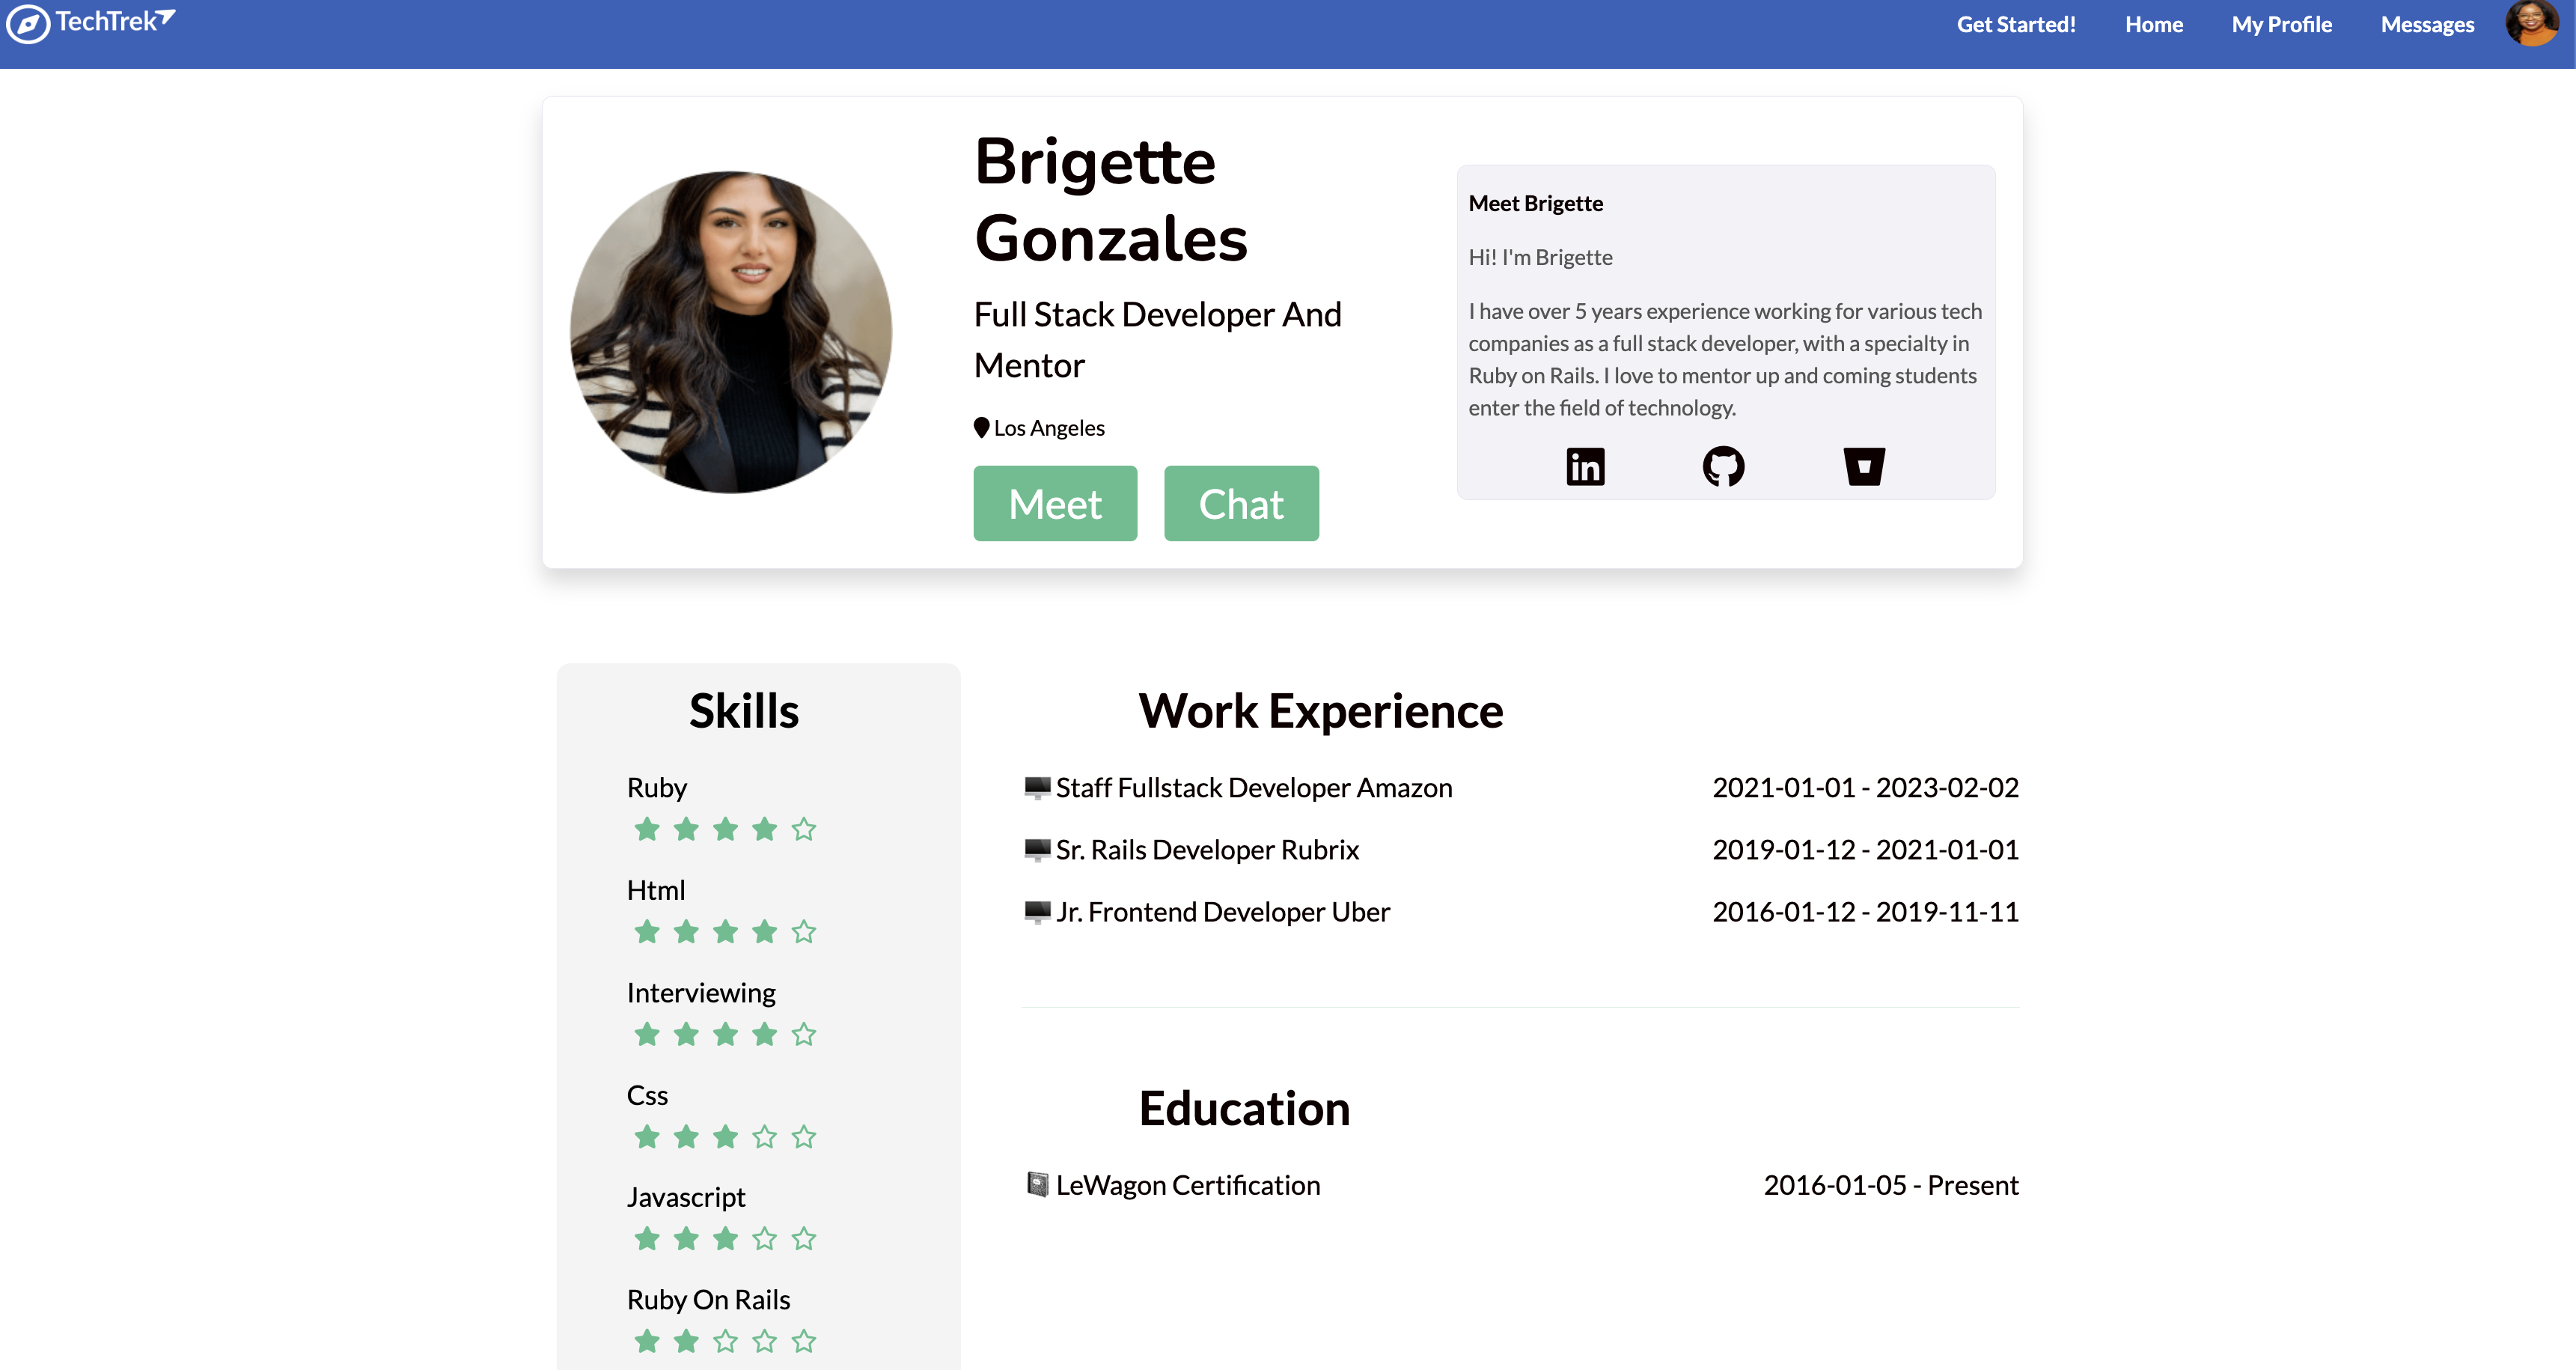Open Brigette's LinkedIn profile icon
This screenshot has height=1370, width=2576.
1585,467
